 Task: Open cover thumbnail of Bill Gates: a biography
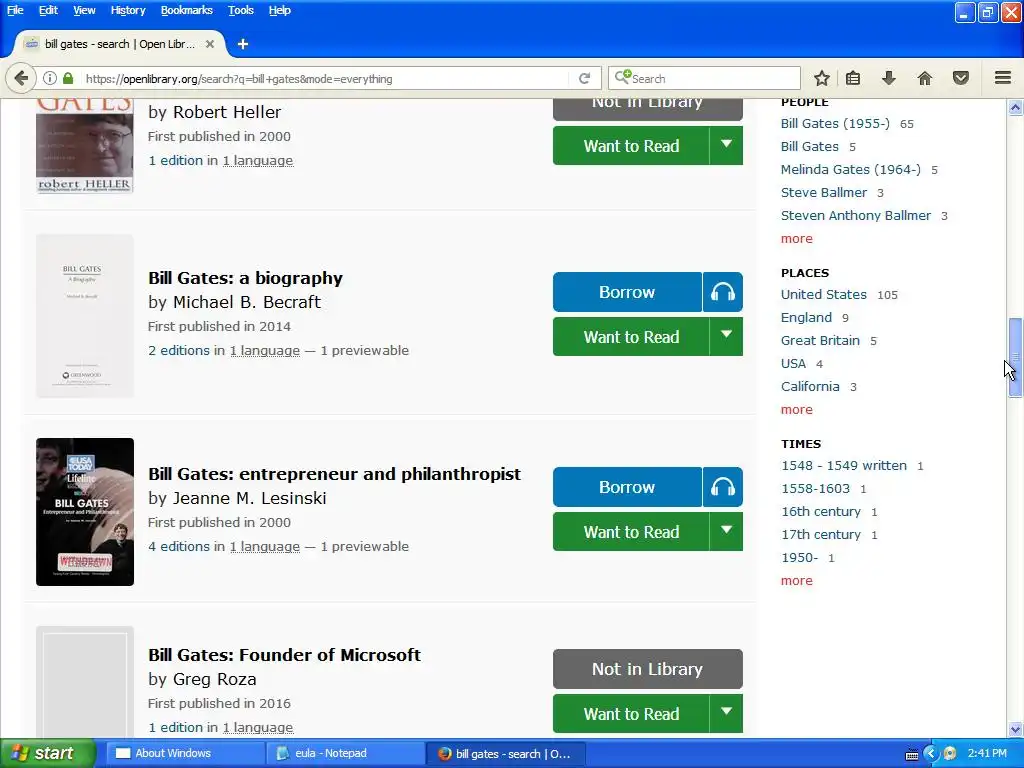pos(85,316)
